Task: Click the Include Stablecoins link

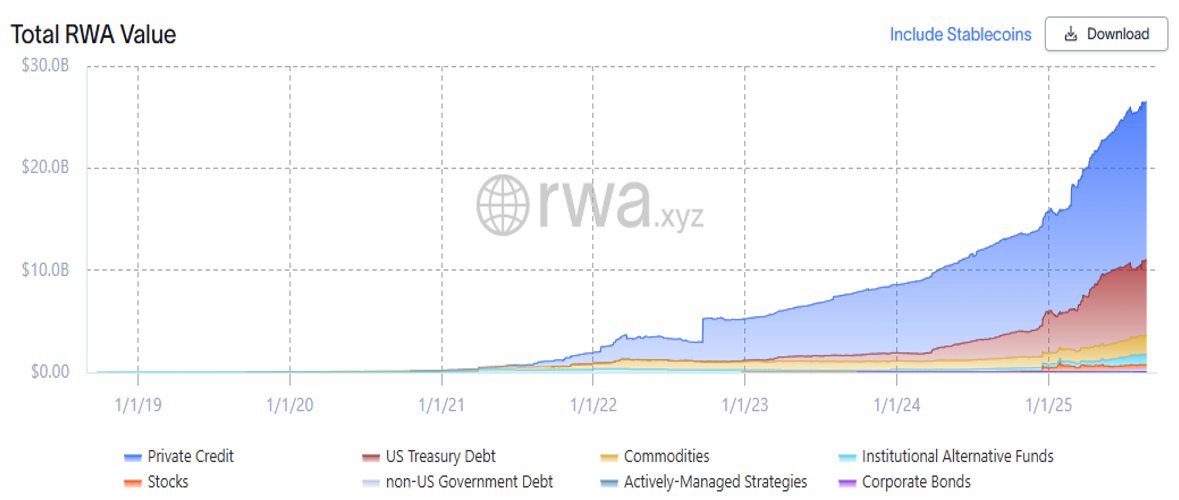Action: pyautogui.click(x=960, y=35)
